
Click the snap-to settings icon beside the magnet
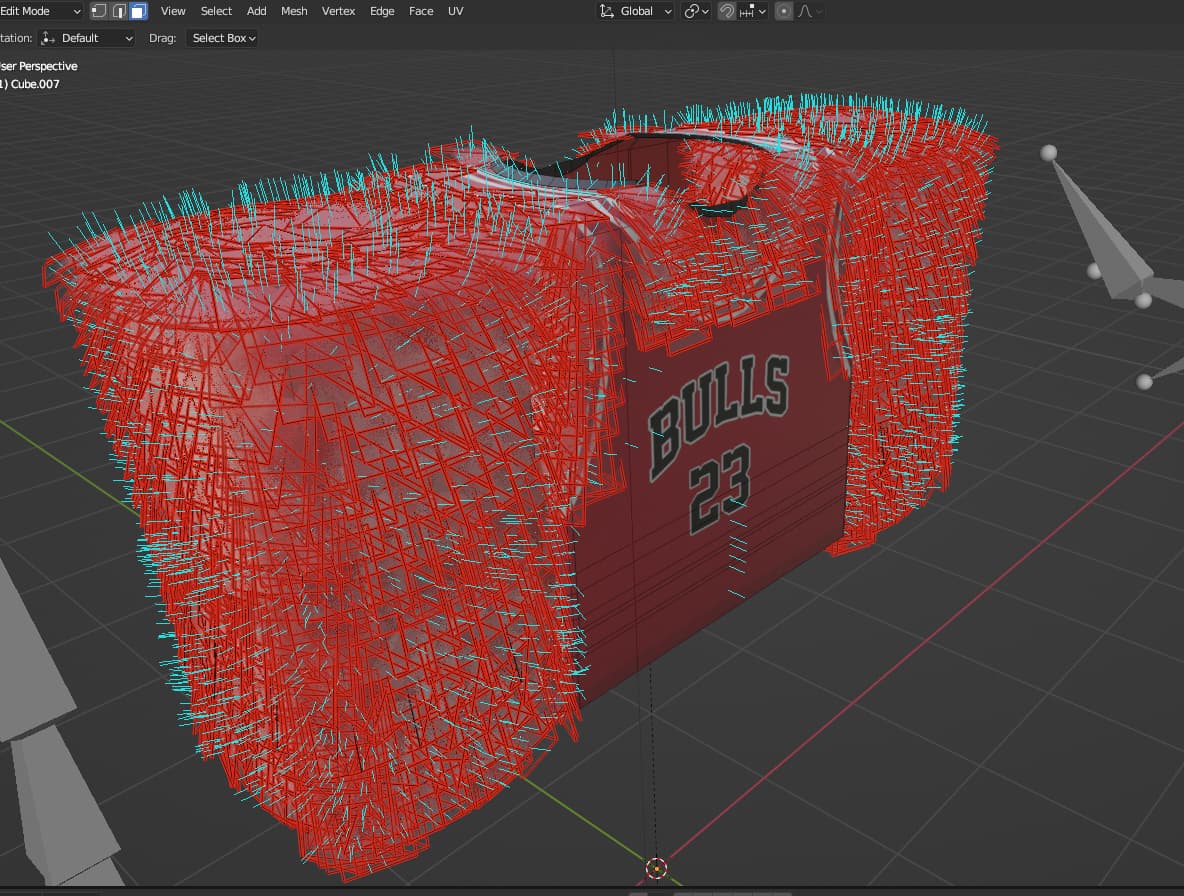pyautogui.click(x=747, y=11)
